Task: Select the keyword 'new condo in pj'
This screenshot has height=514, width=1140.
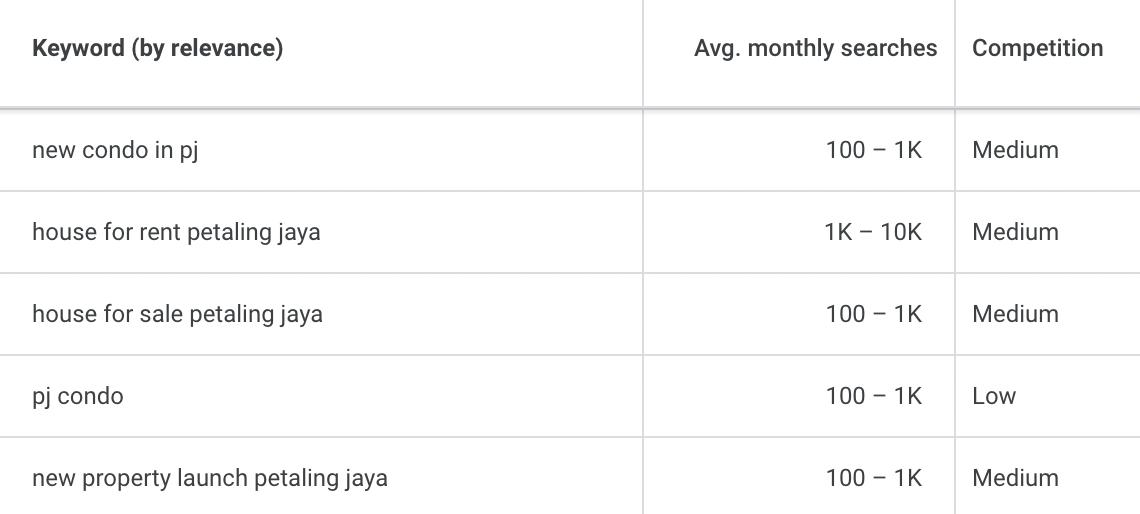Action: 115,150
